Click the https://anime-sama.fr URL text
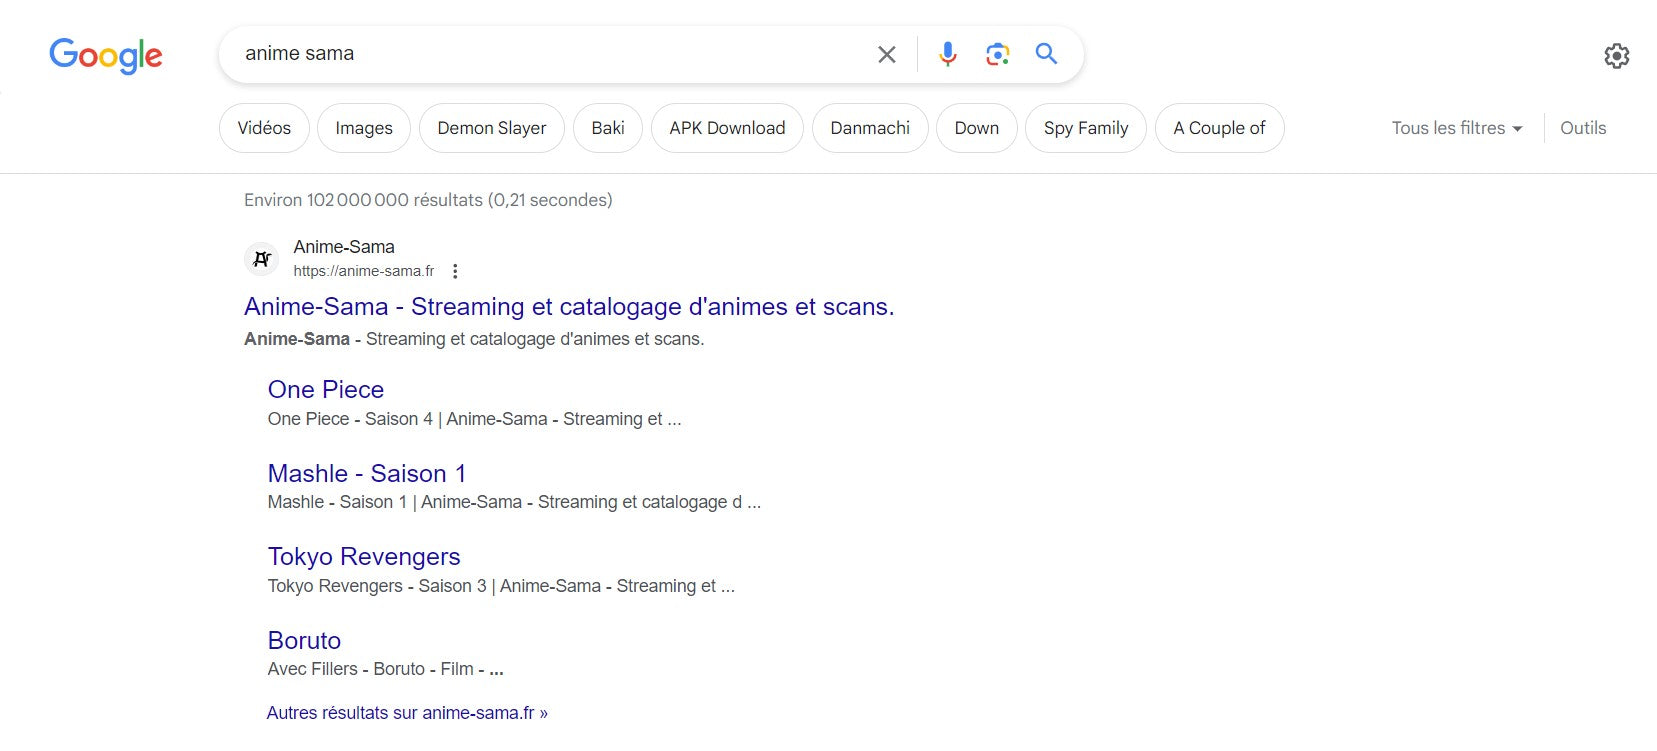The width and height of the screenshot is (1657, 751). coord(364,271)
